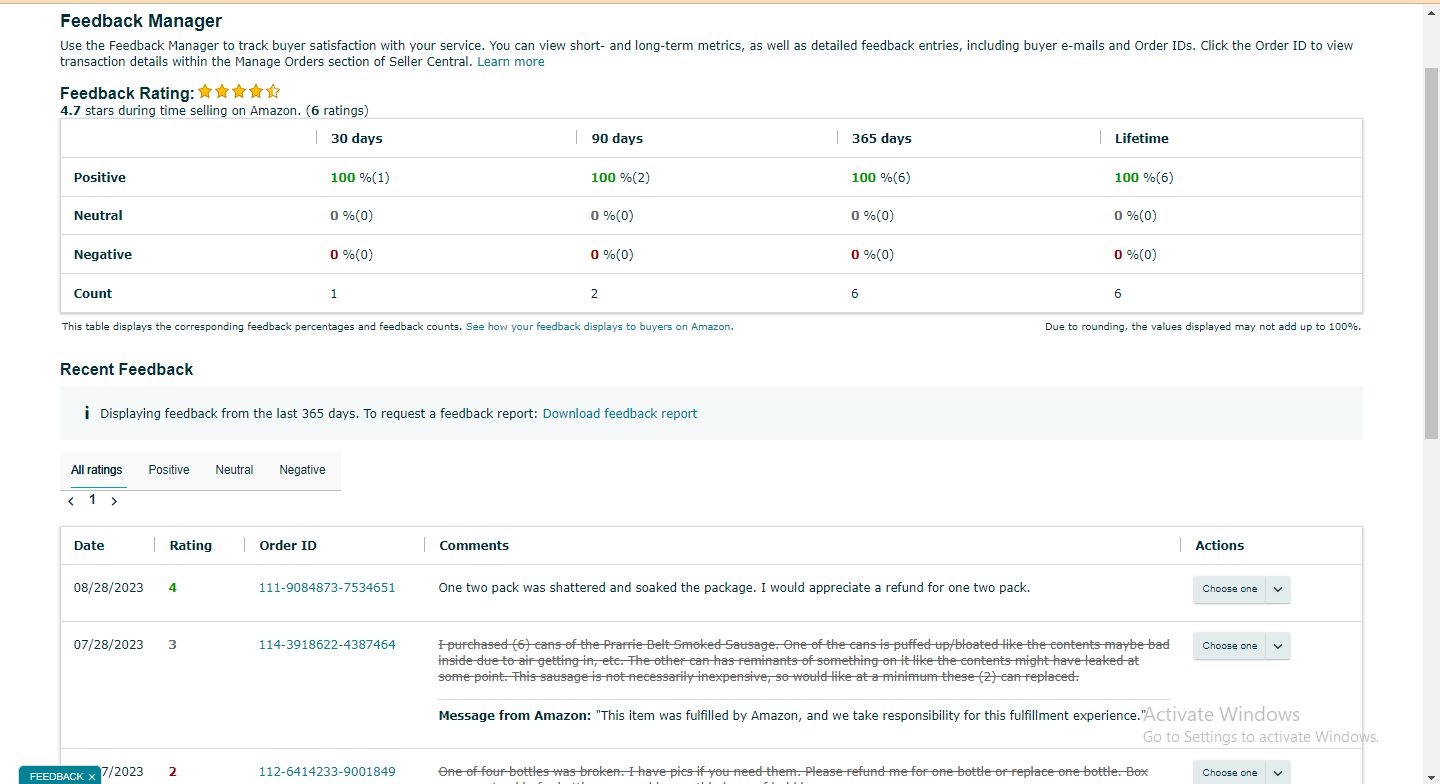Click the Lifetime Positive value 100 %(6)
Screen dimensions: 1440x784
click(x=1144, y=178)
